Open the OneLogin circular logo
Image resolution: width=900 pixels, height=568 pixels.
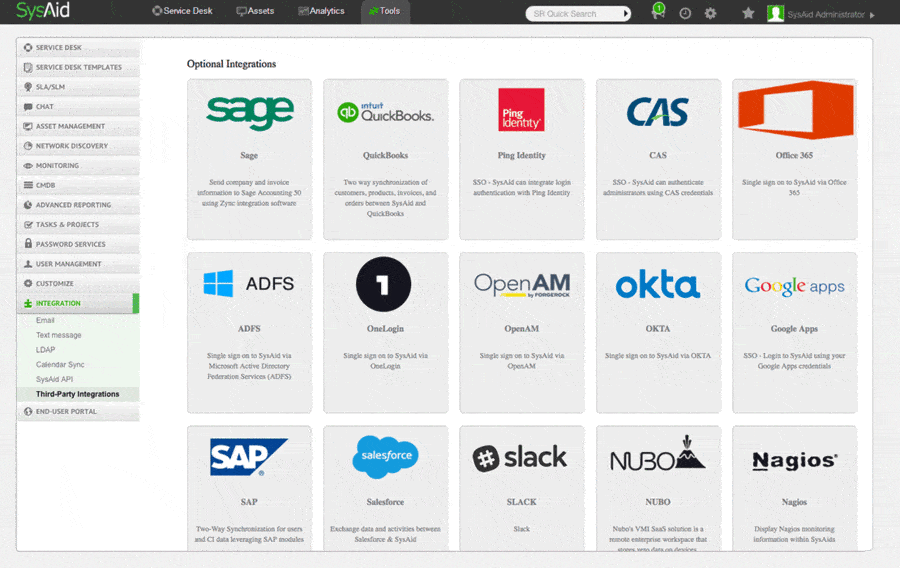(x=383, y=284)
